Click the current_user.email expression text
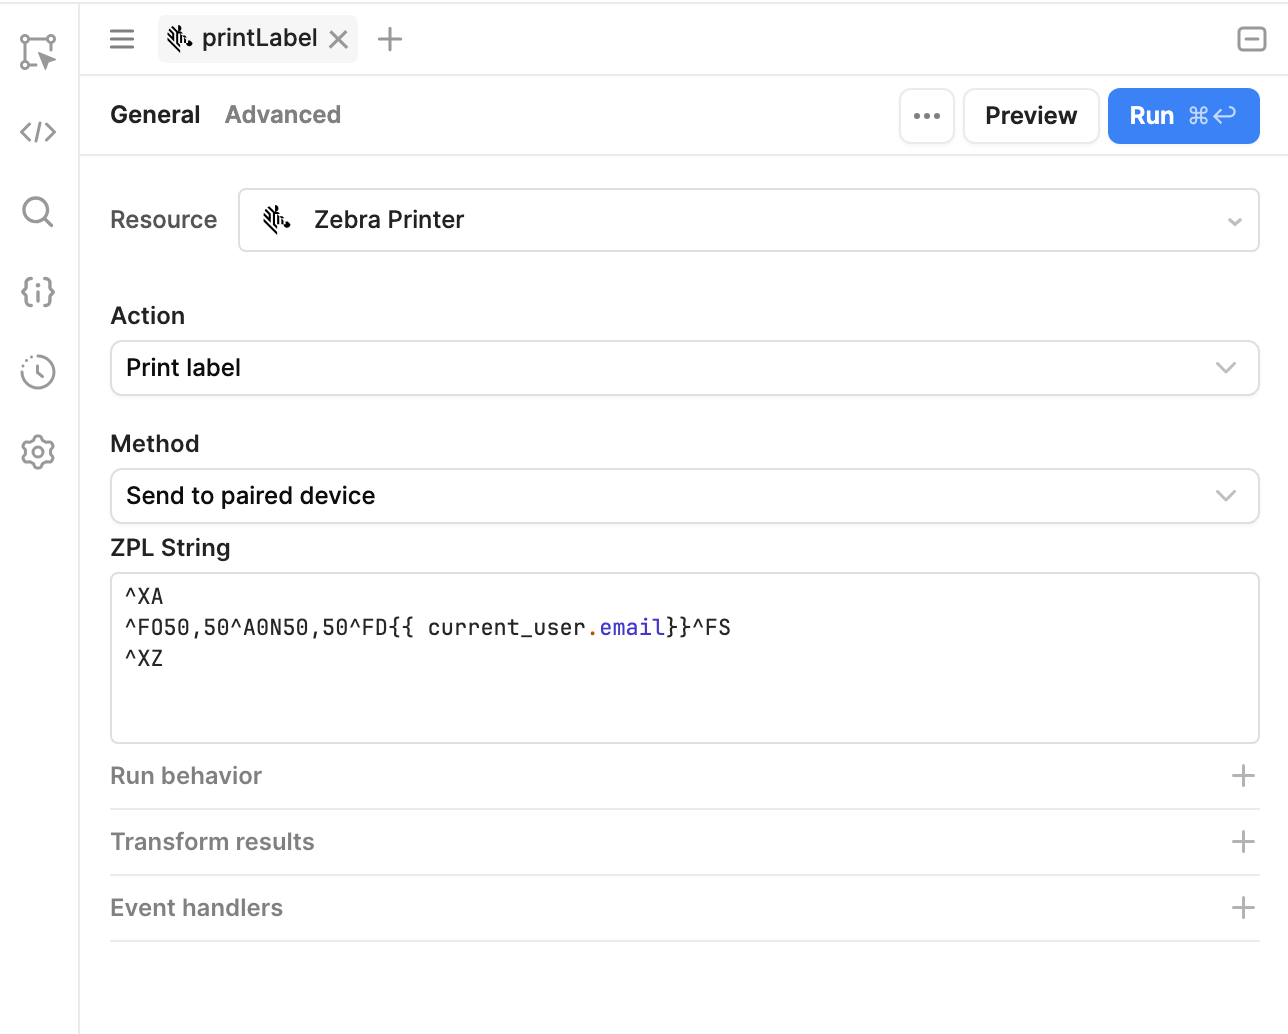This screenshot has height=1034, width=1288. coord(546,628)
